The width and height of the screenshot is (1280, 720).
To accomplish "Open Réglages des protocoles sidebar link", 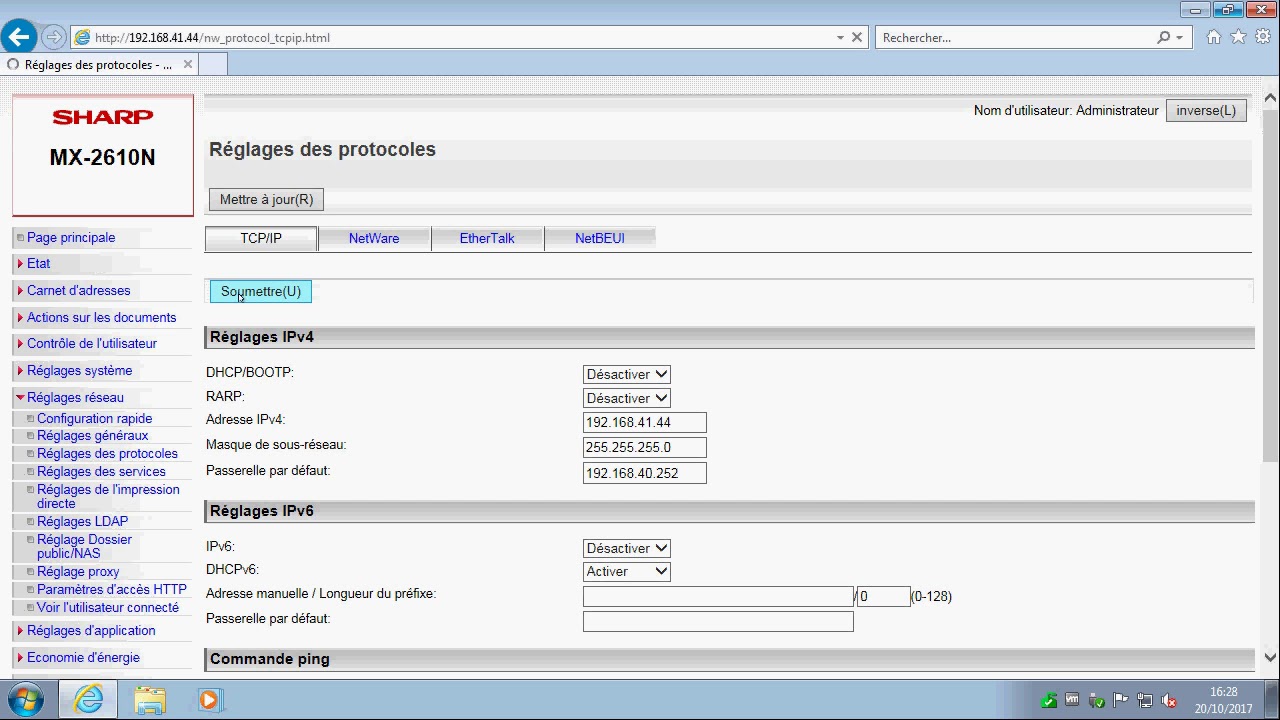I will 108,453.
